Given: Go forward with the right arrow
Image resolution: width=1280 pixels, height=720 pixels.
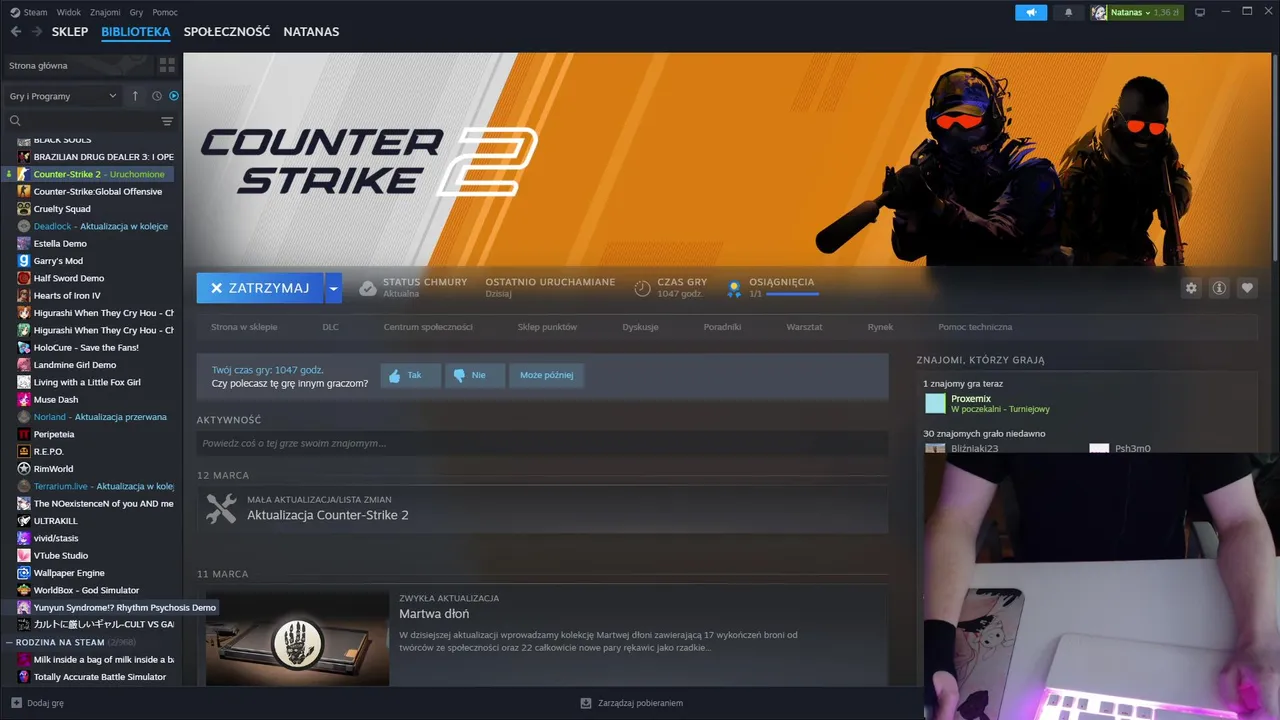Looking at the screenshot, I should click(x=37, y=32).
